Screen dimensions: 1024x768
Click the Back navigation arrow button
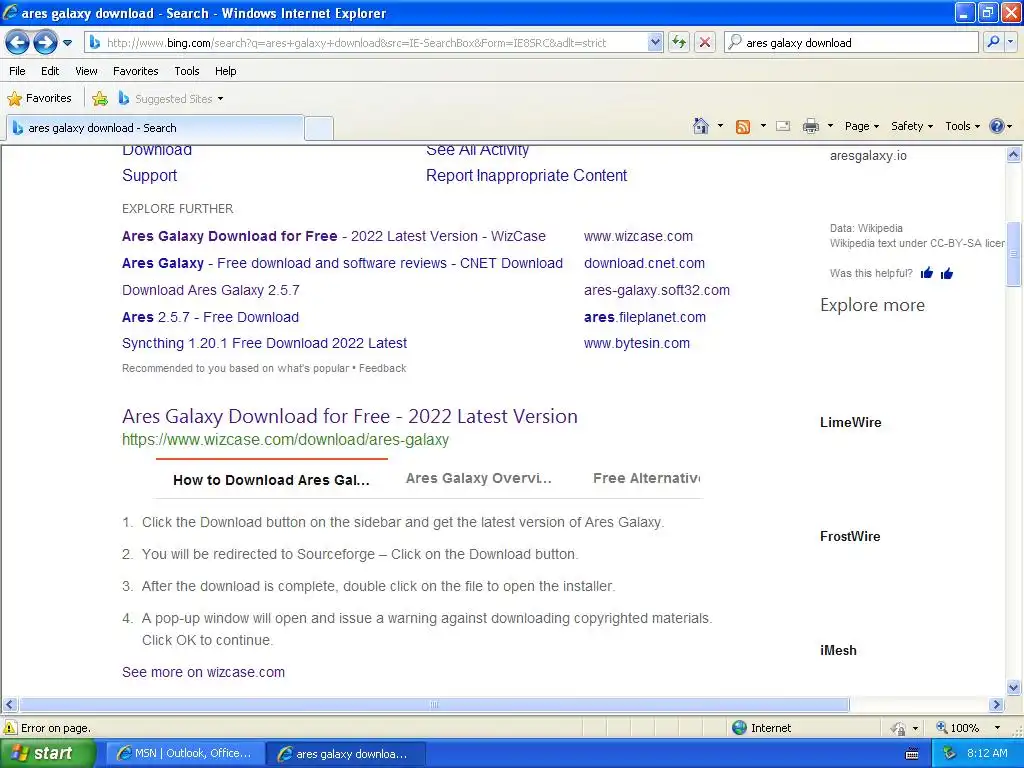(x=18, y=42)
